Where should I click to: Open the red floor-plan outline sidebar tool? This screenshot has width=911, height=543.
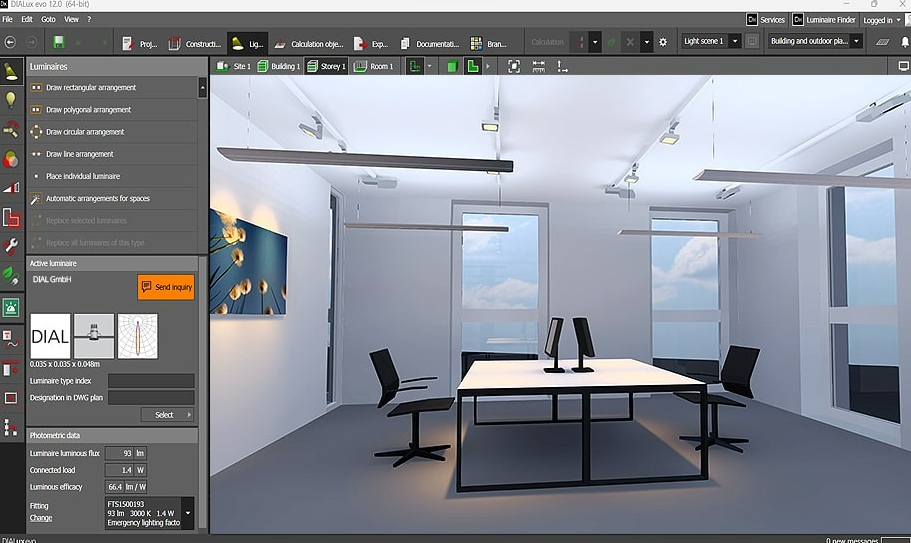tap(11, 218)
